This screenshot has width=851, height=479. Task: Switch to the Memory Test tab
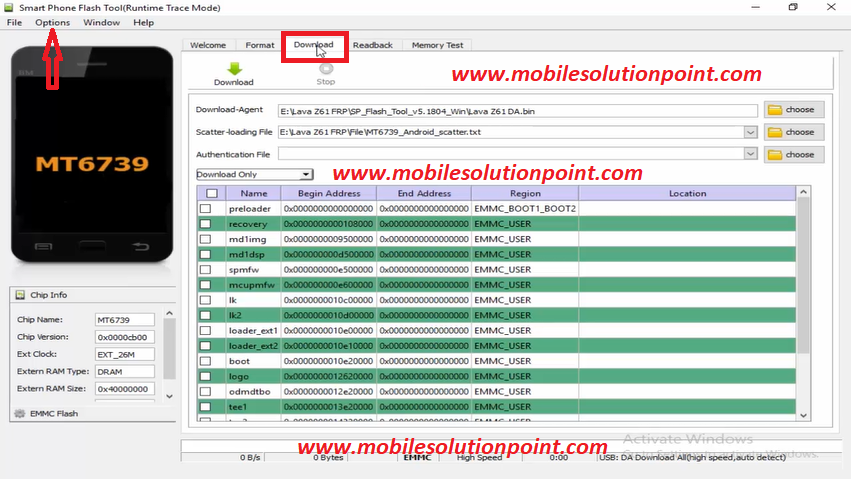click(x=437, y=45)
